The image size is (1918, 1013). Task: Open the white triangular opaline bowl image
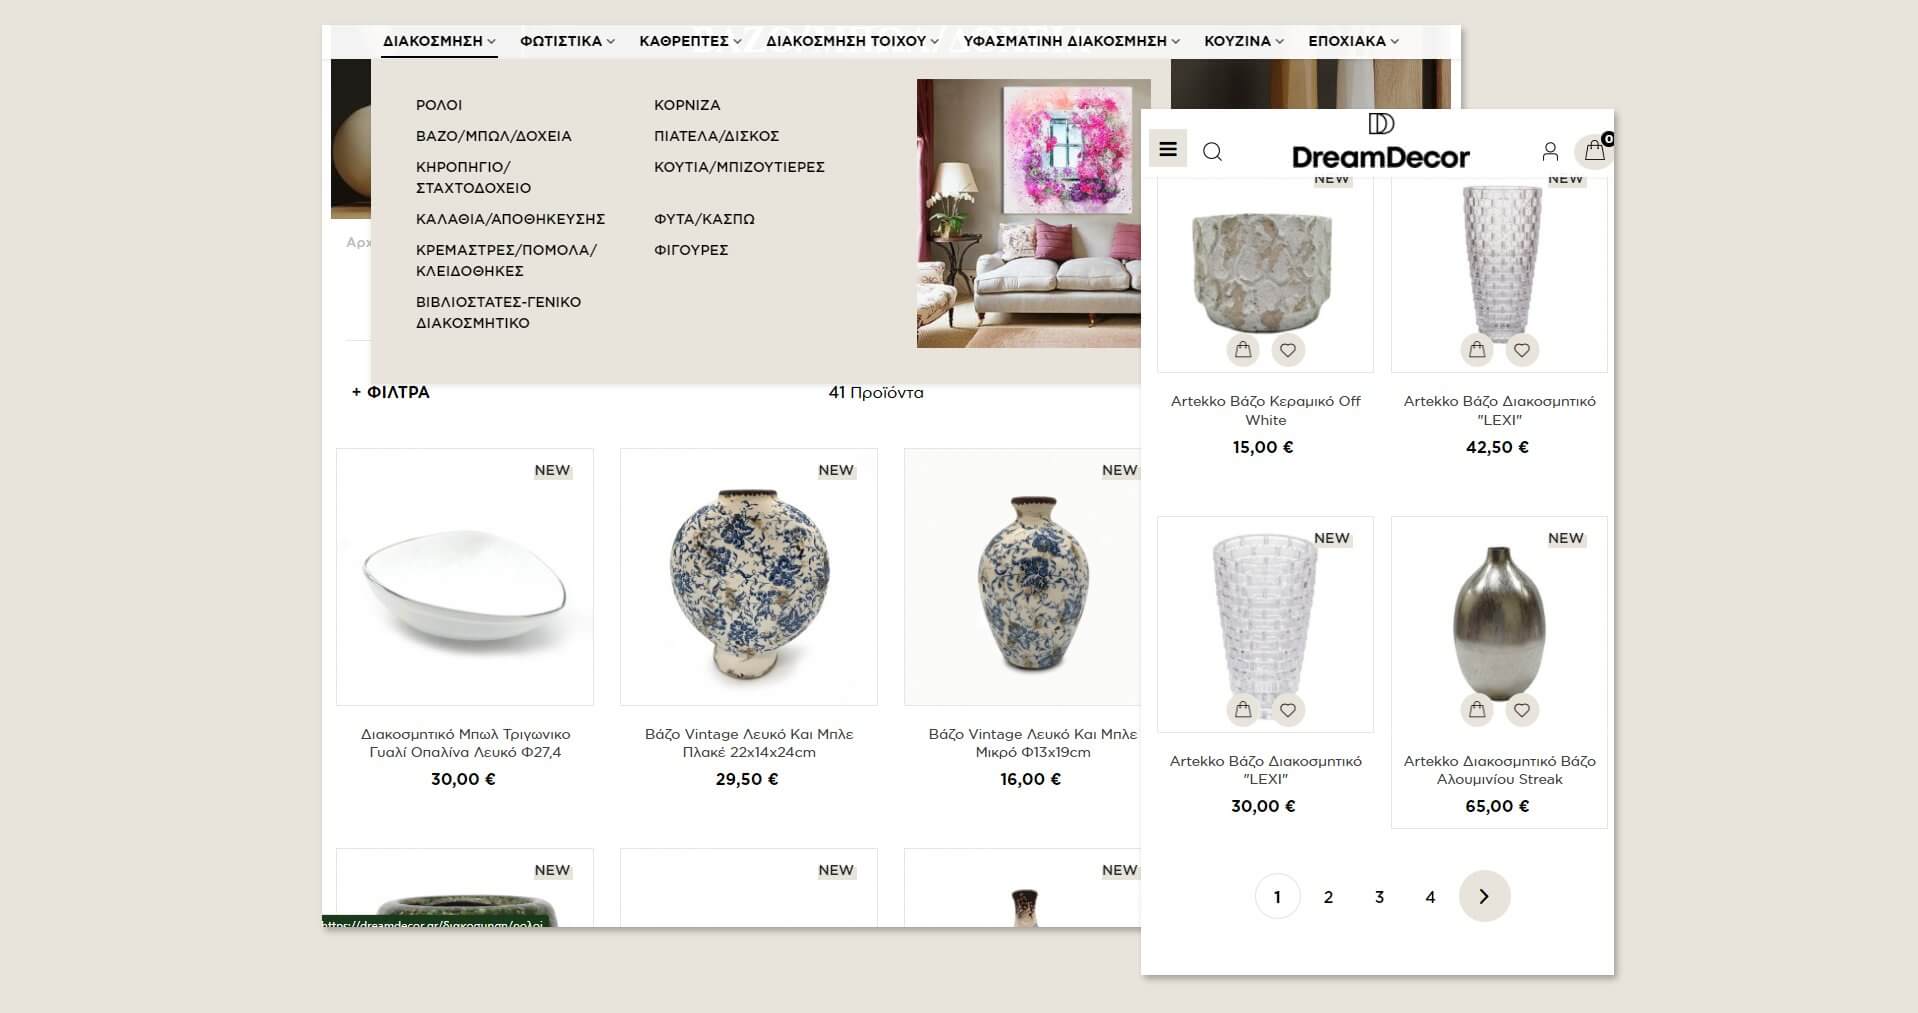pos(465,577)
